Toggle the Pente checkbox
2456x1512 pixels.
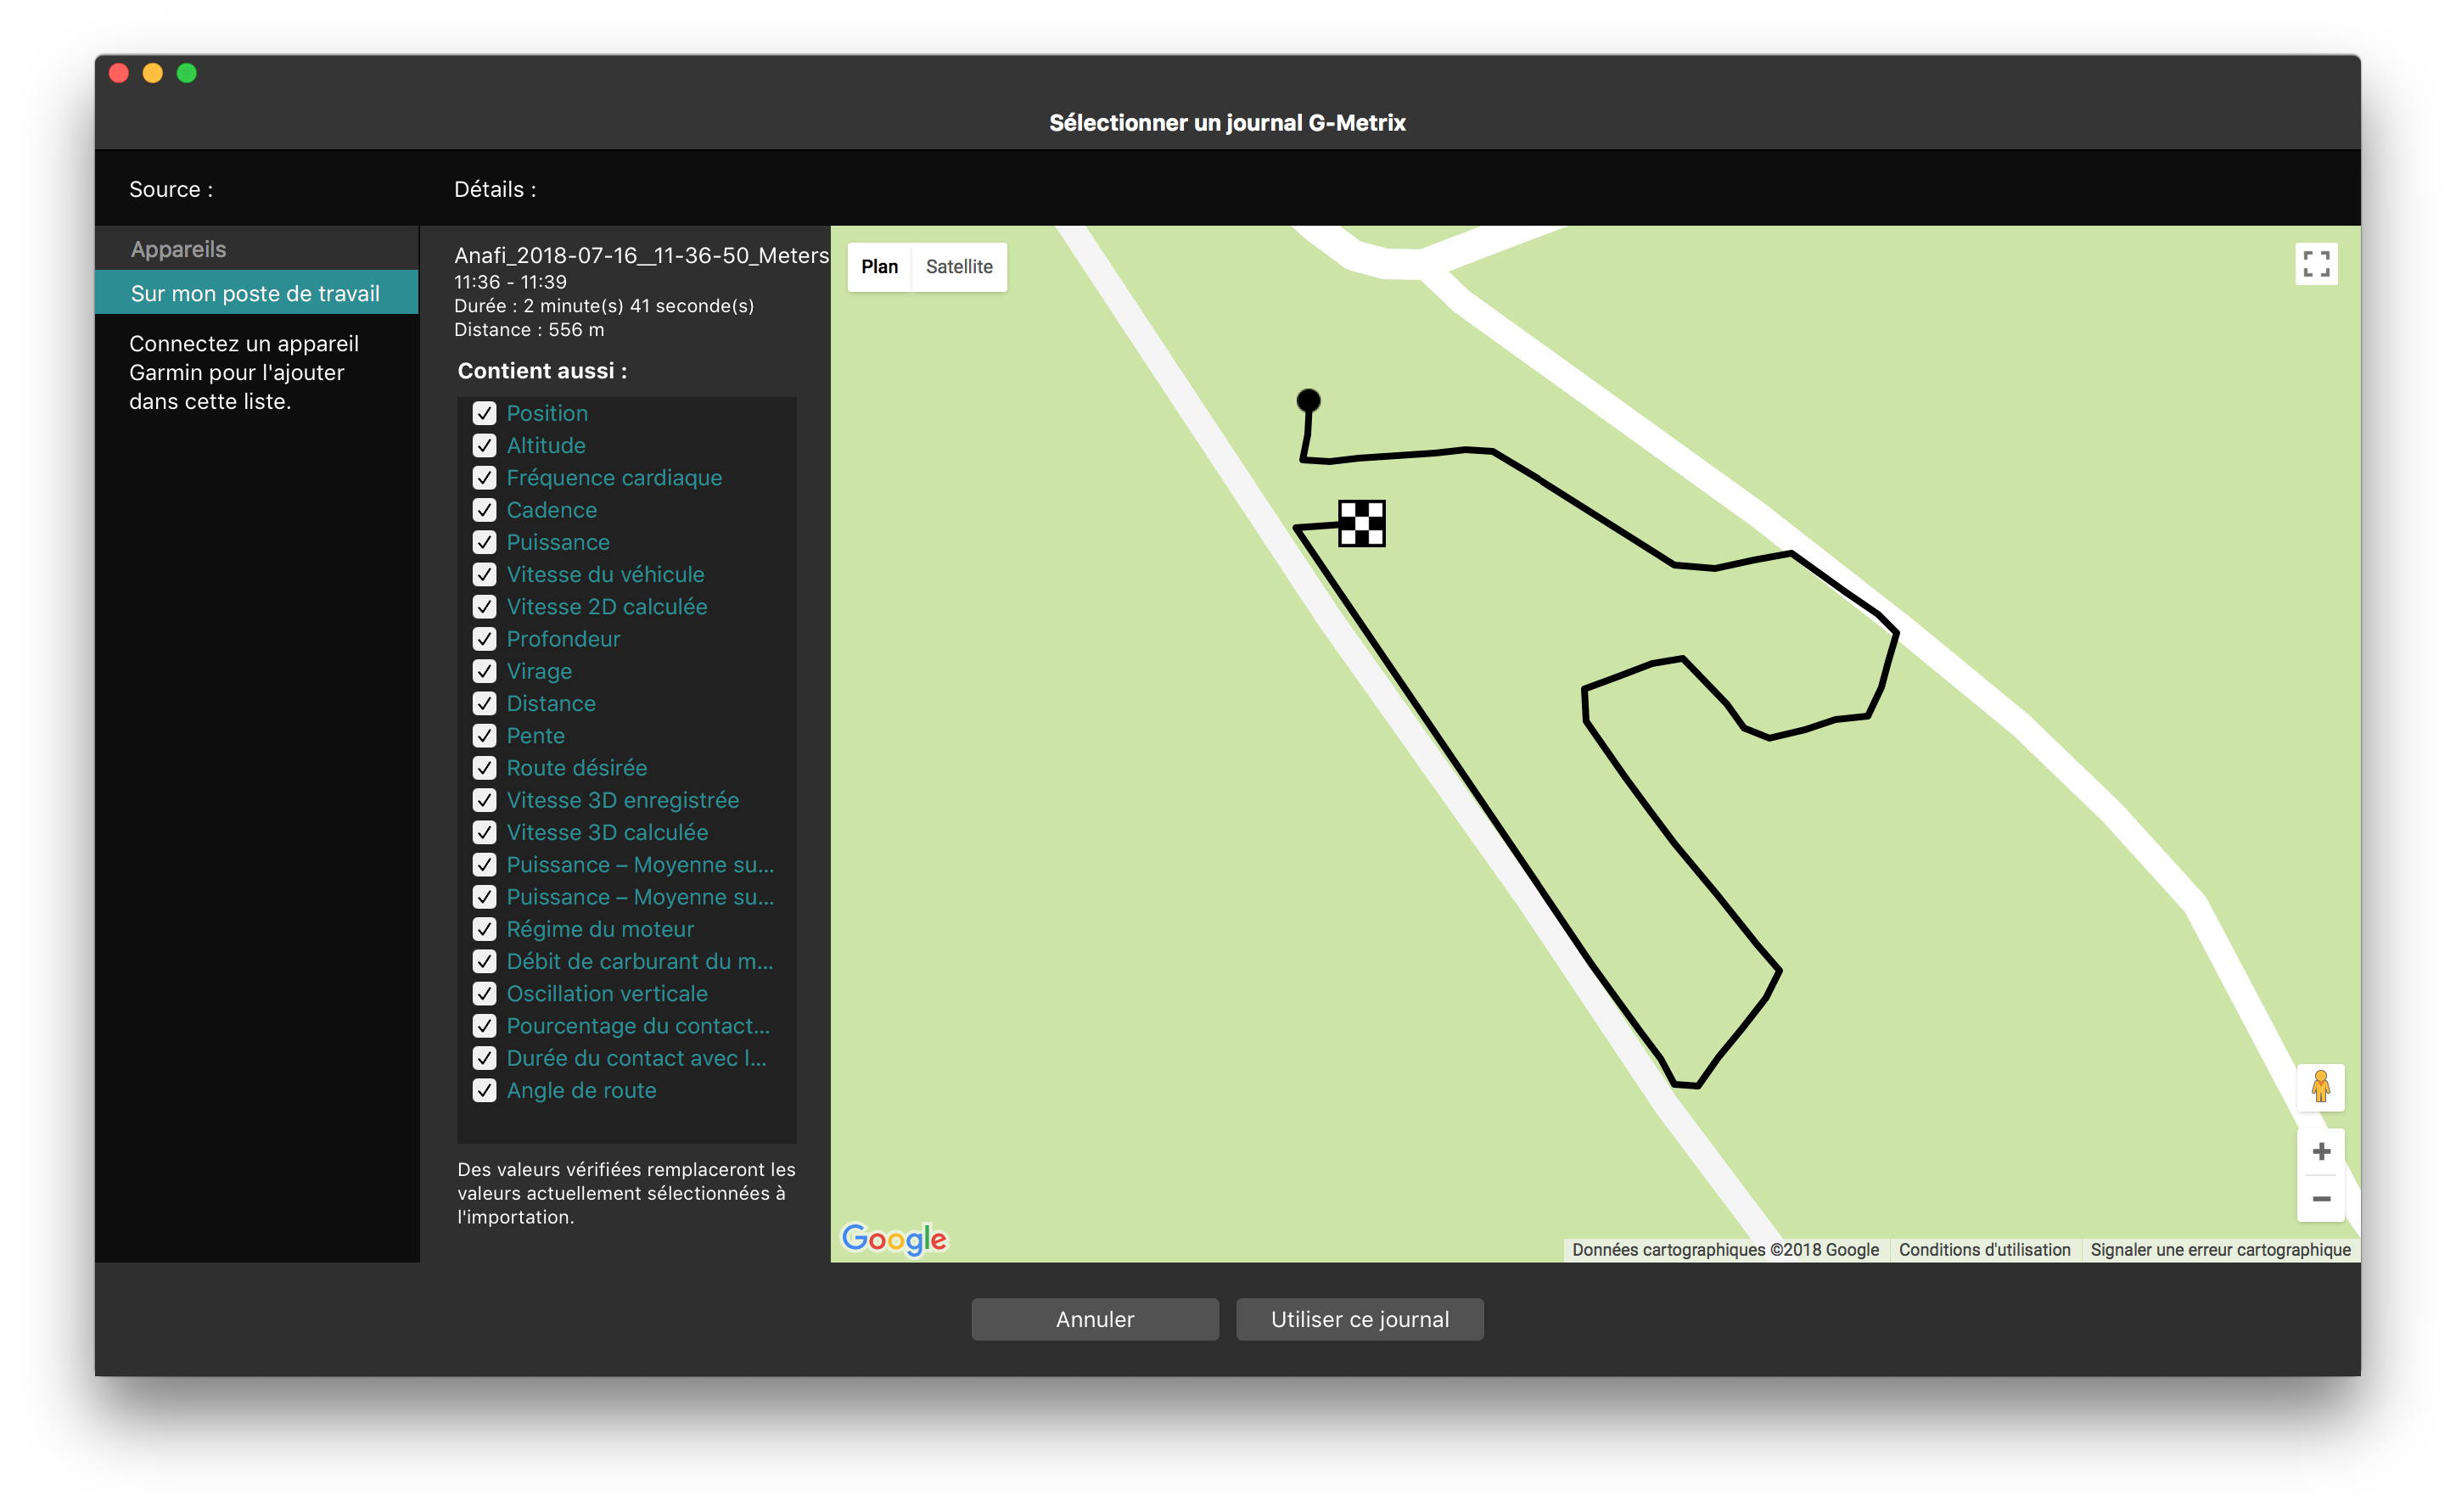click(x=484, y=736)
